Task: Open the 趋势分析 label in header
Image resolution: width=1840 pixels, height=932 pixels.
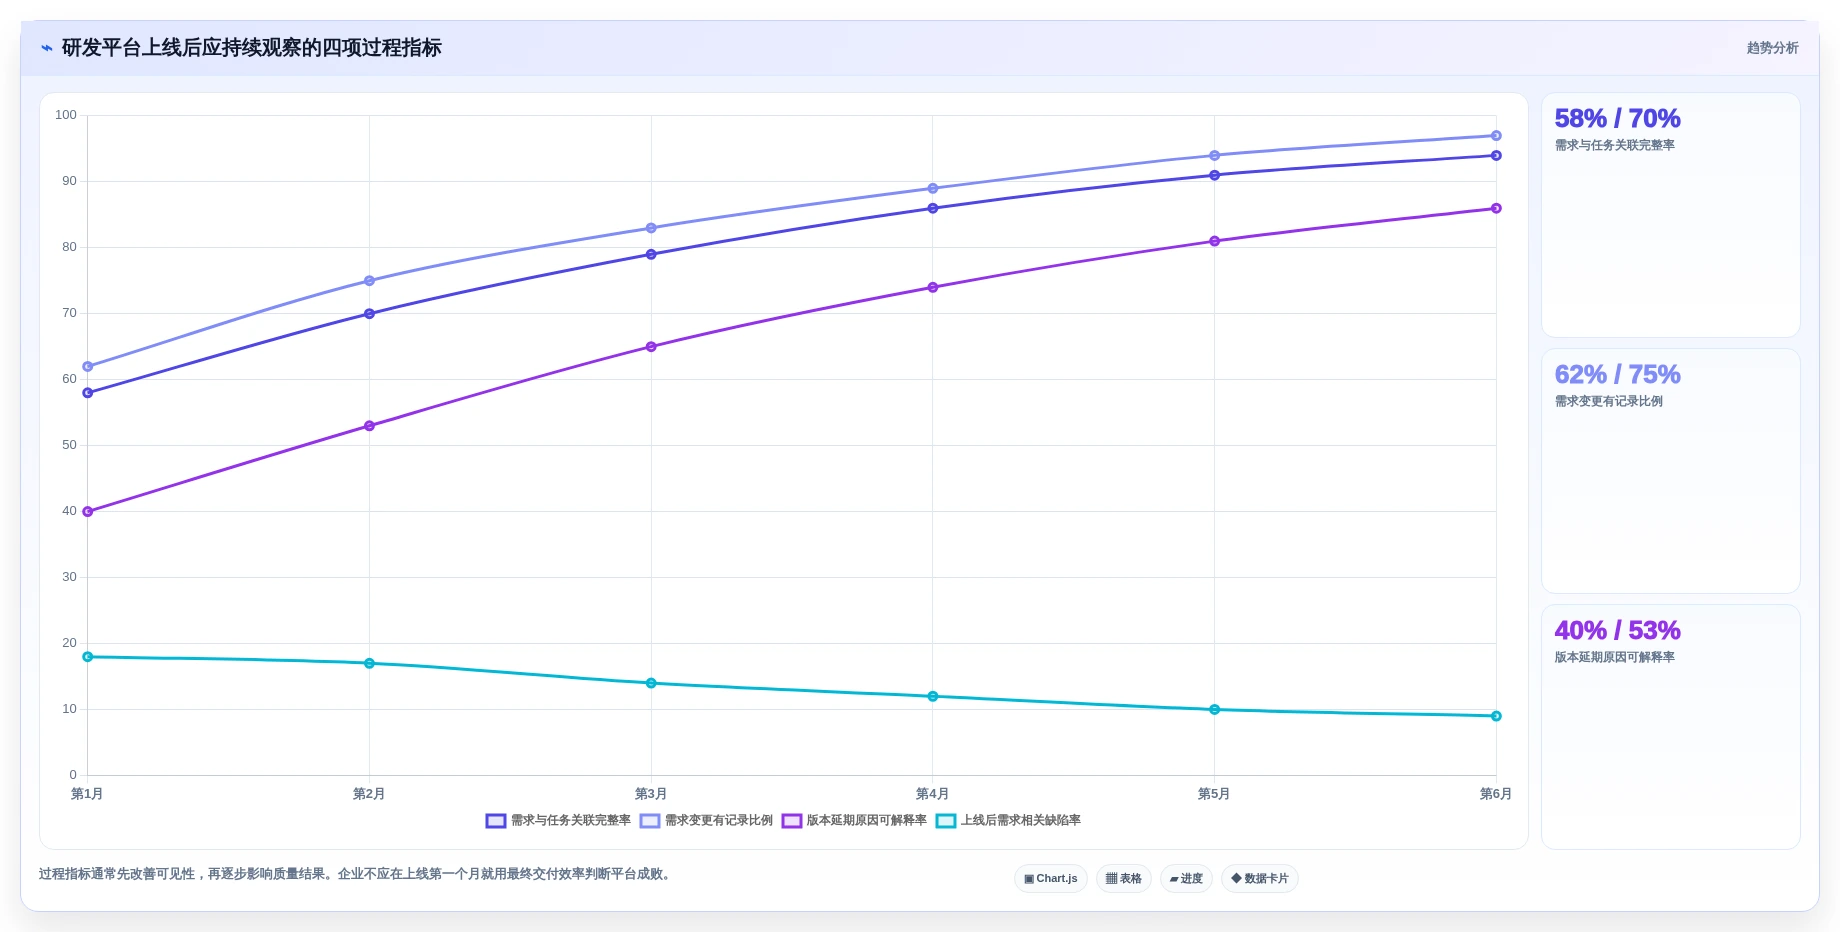Action: coord(1772,48)
